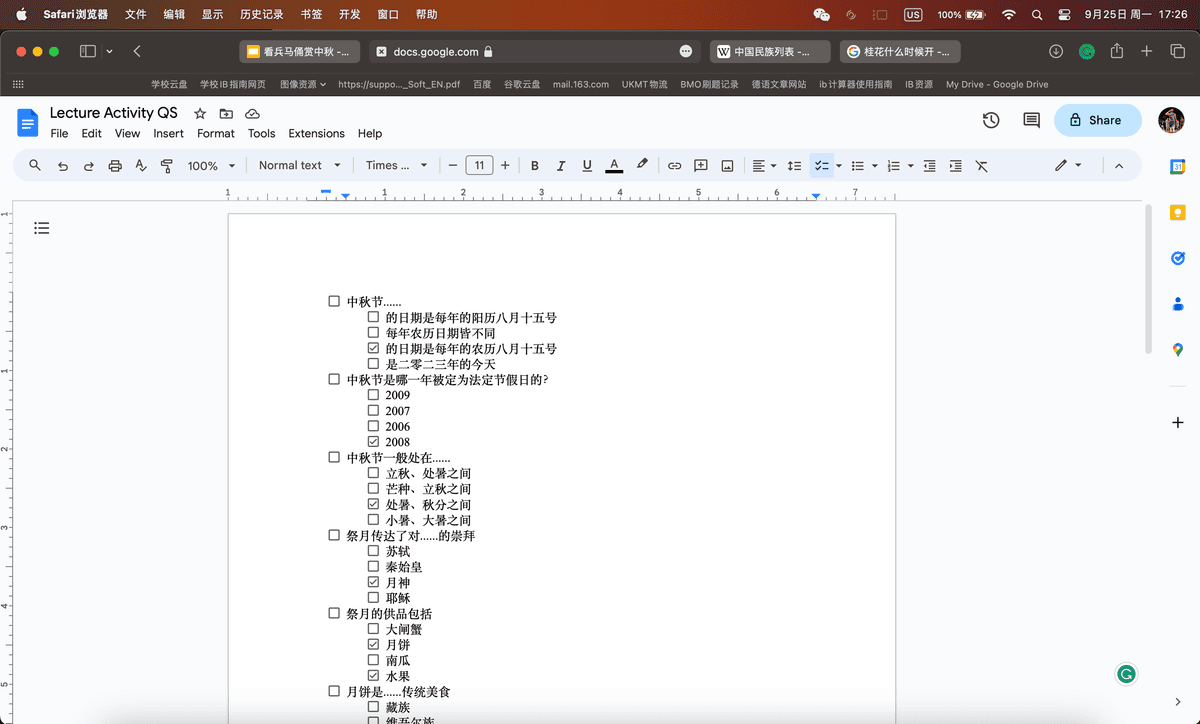Expand the Times font dropdown

coord(396,166)
